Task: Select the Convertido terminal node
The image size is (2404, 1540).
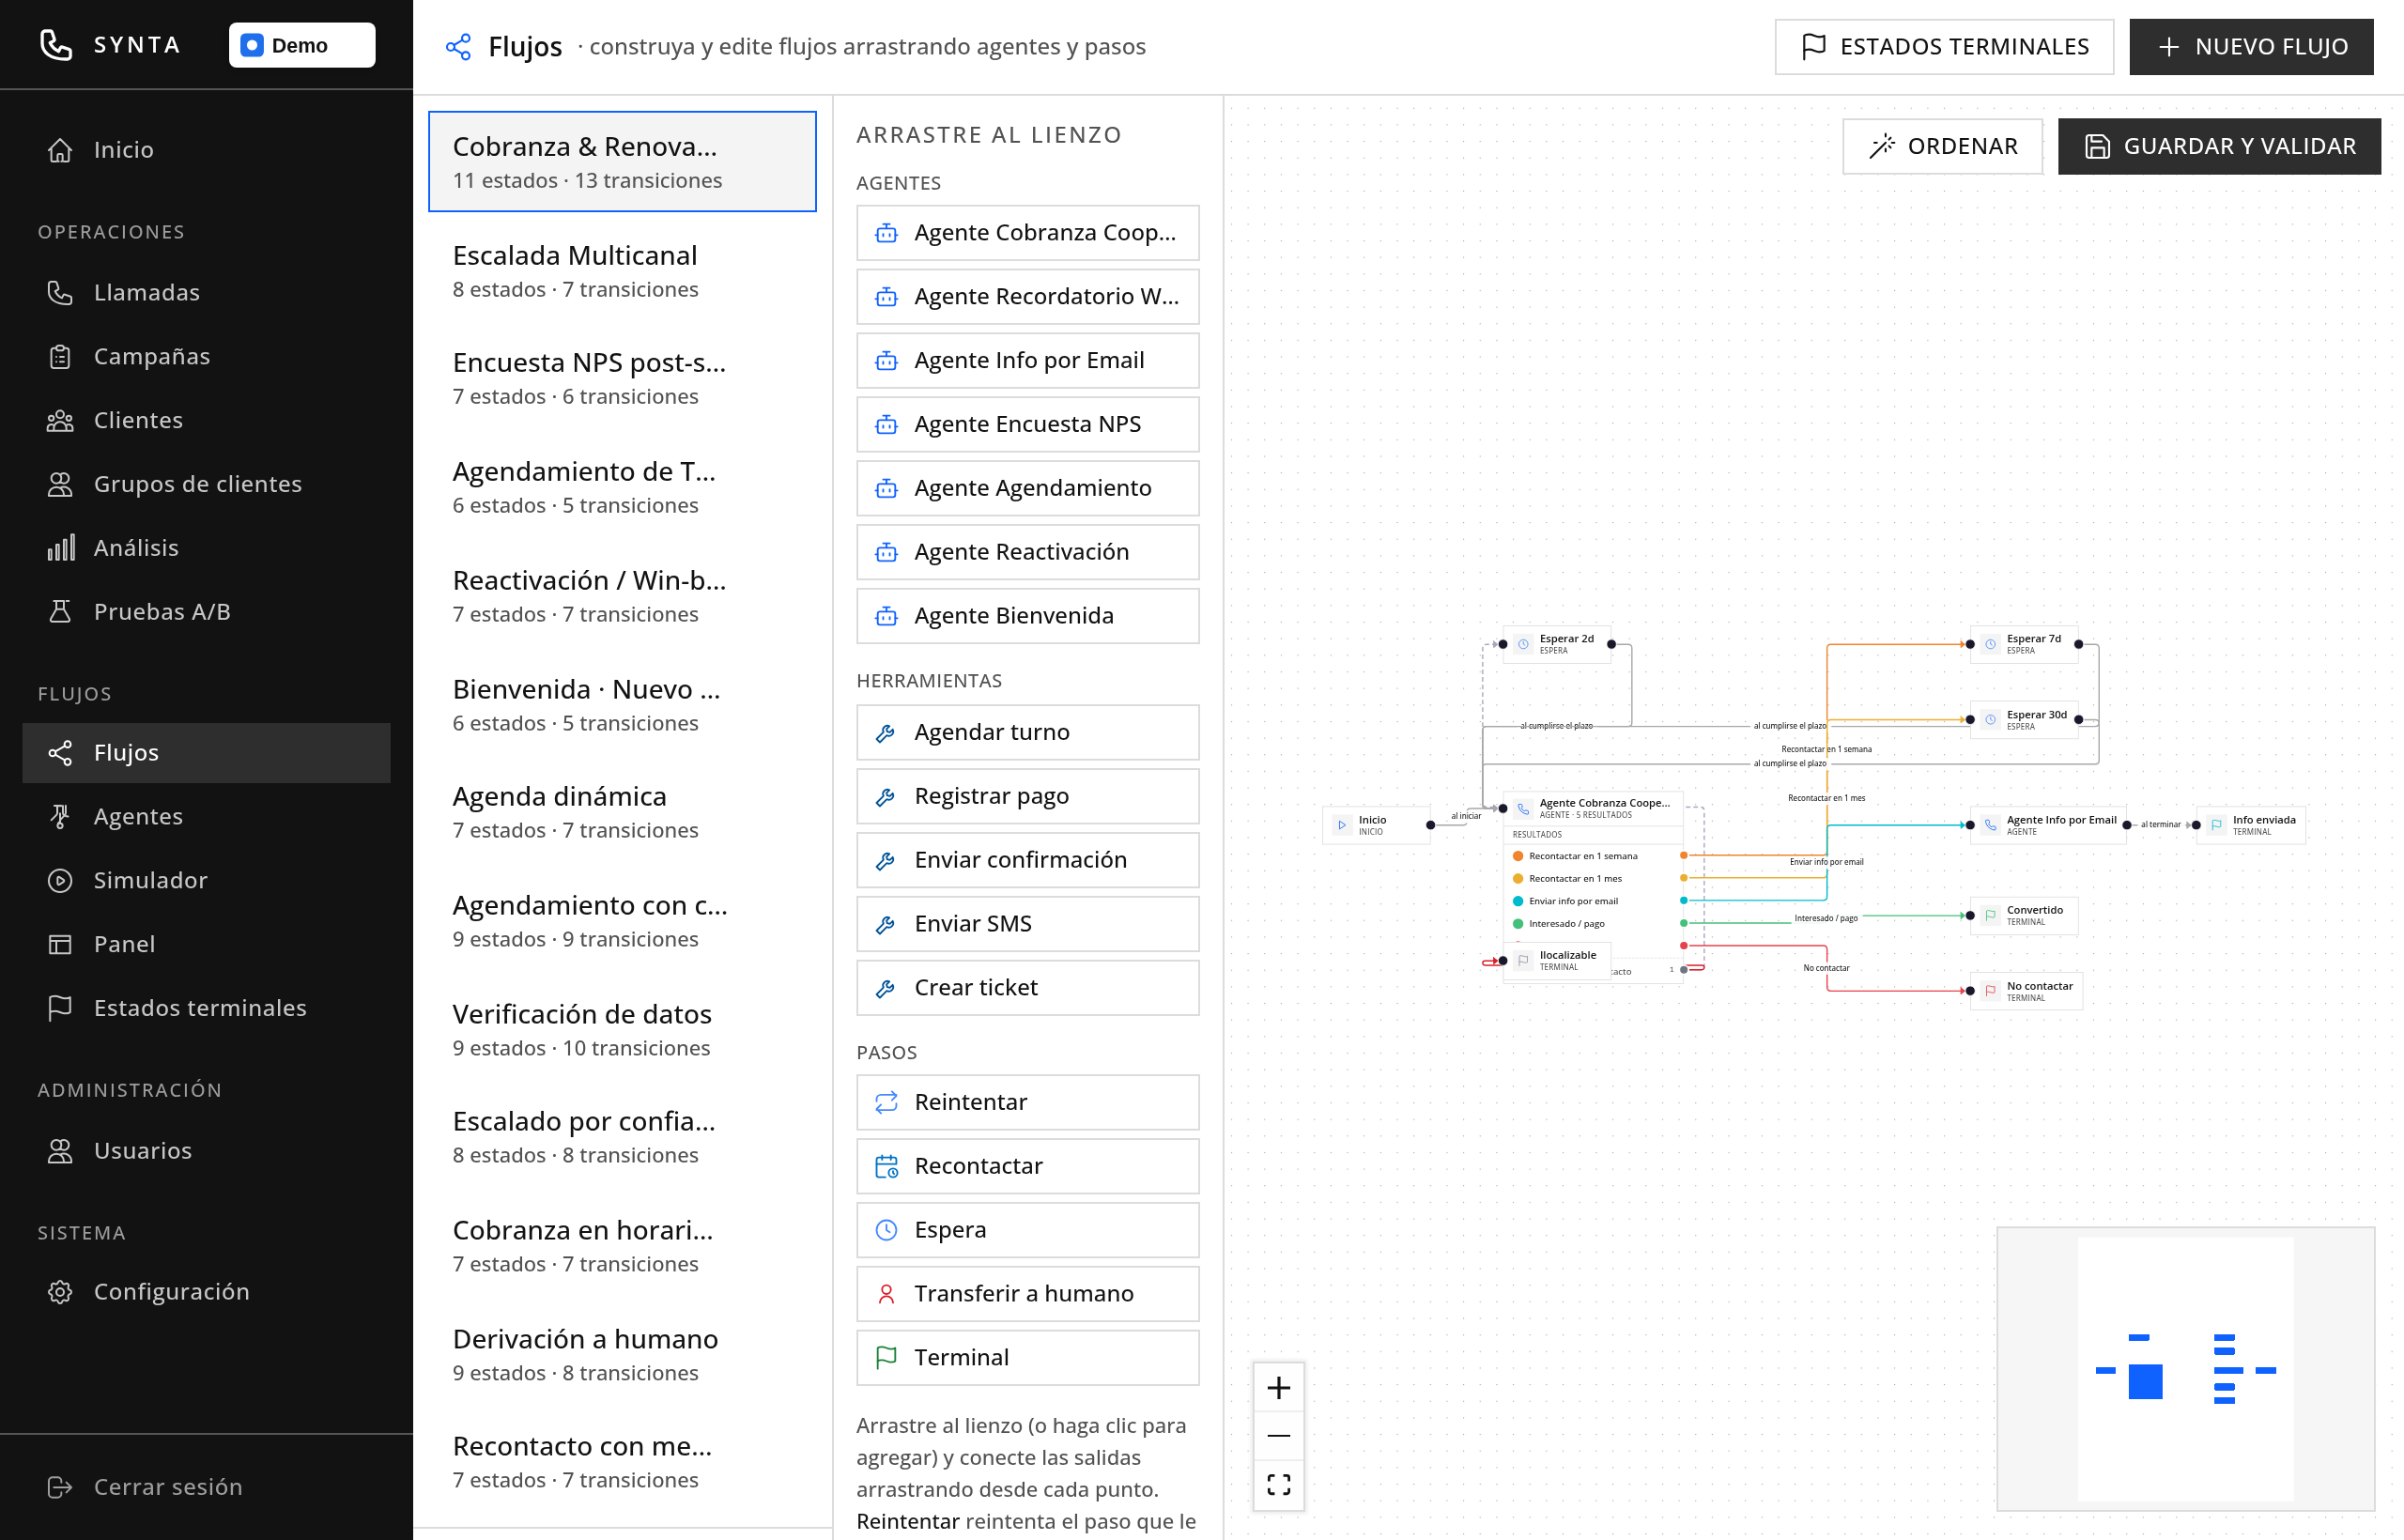Action: pos(2024,915)
